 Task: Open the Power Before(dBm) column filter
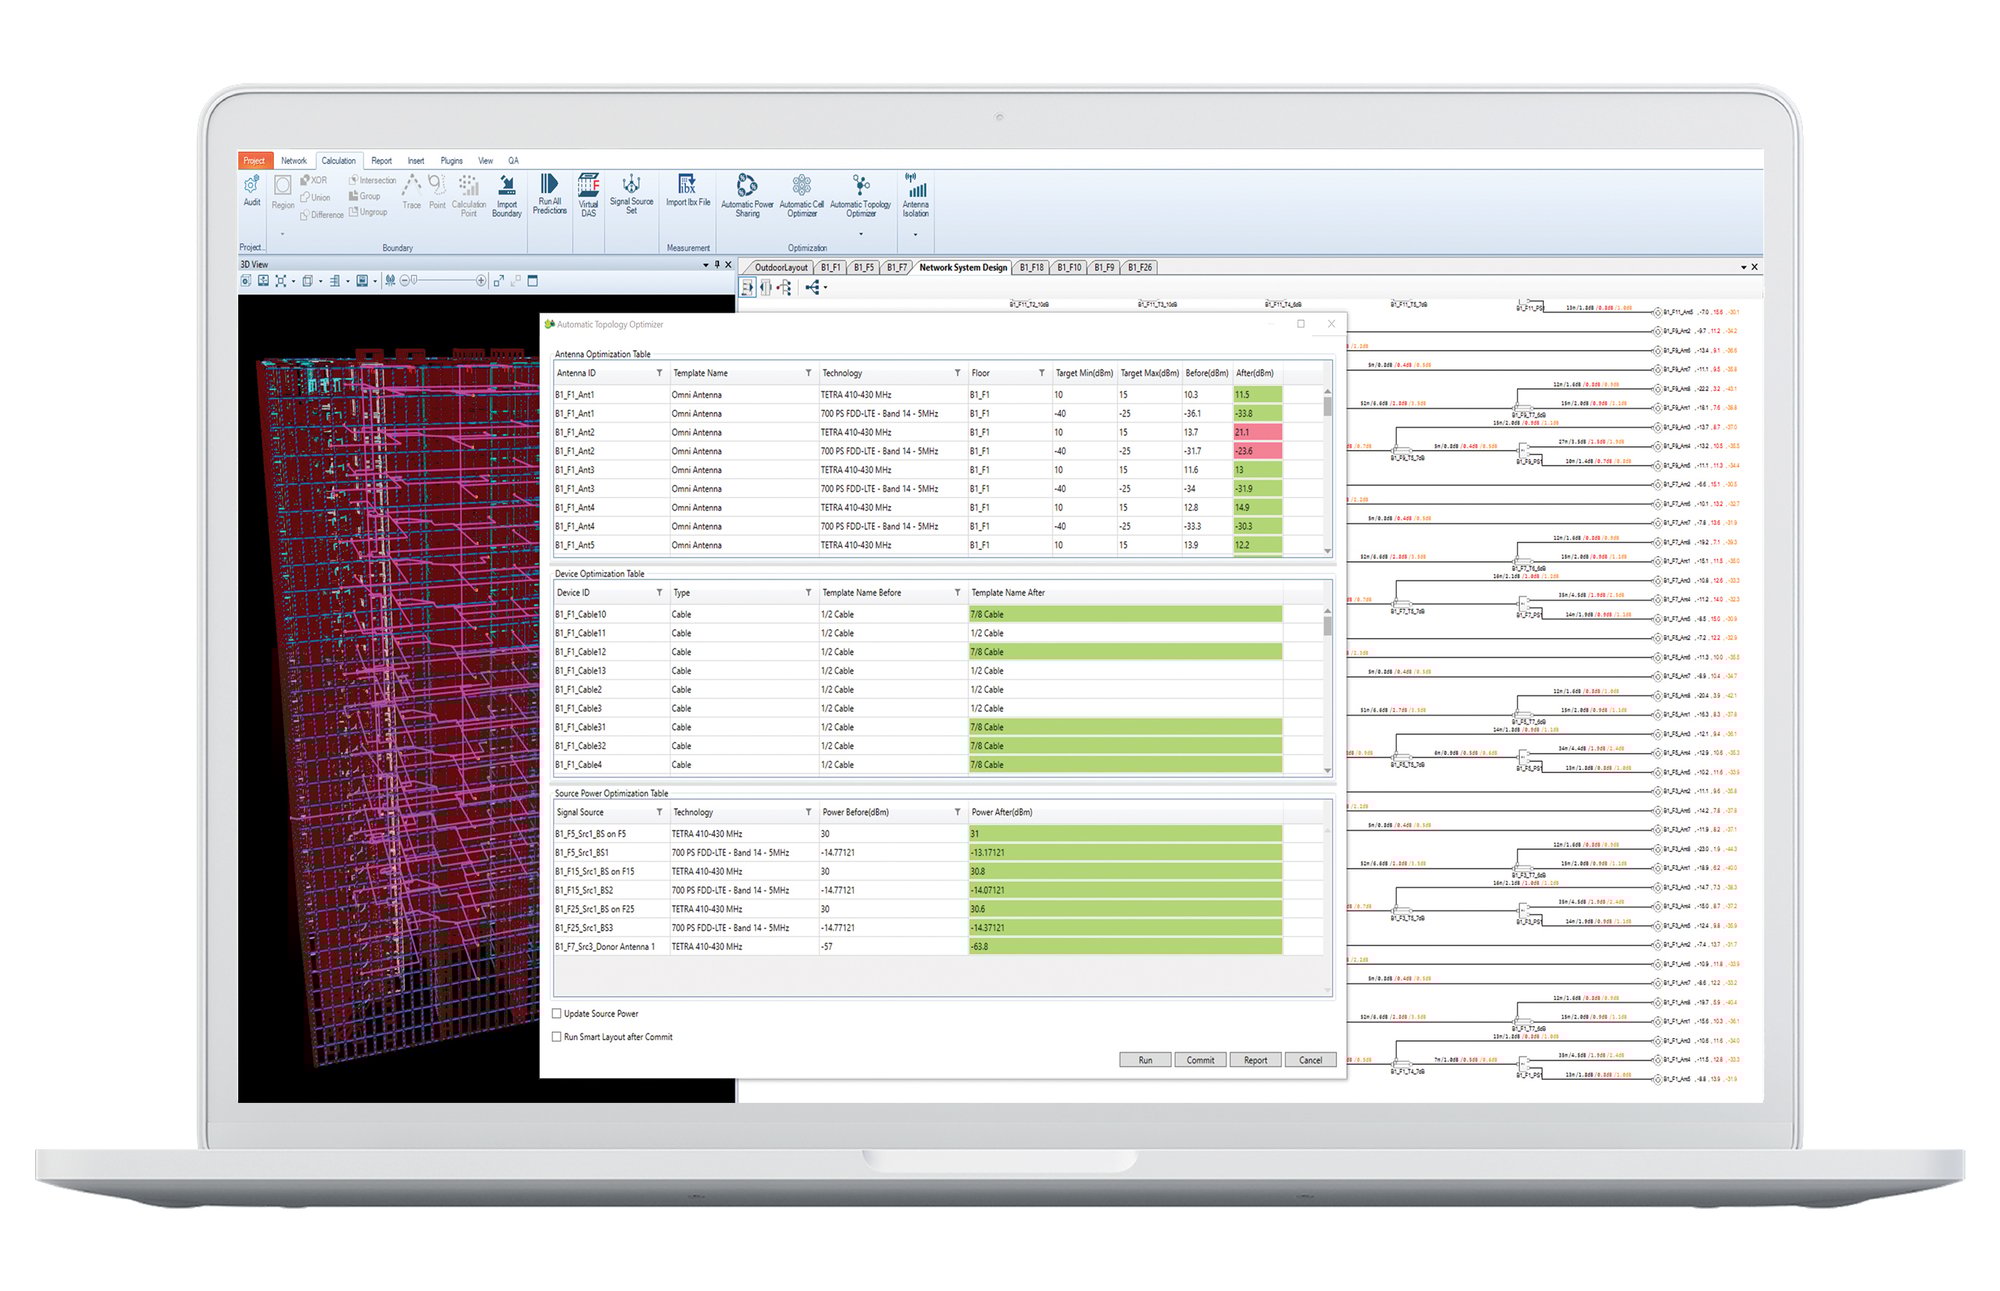[x=957, y=812]
